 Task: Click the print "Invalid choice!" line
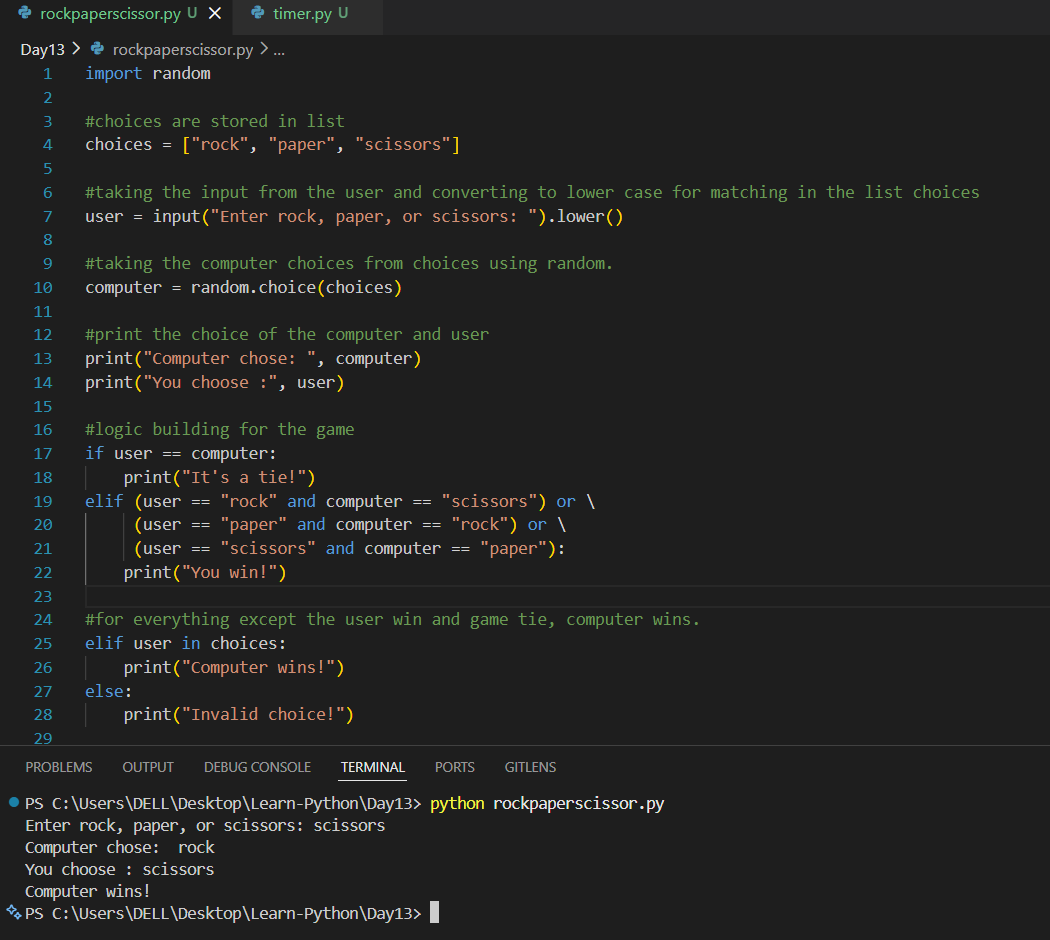tap(238, 714)
